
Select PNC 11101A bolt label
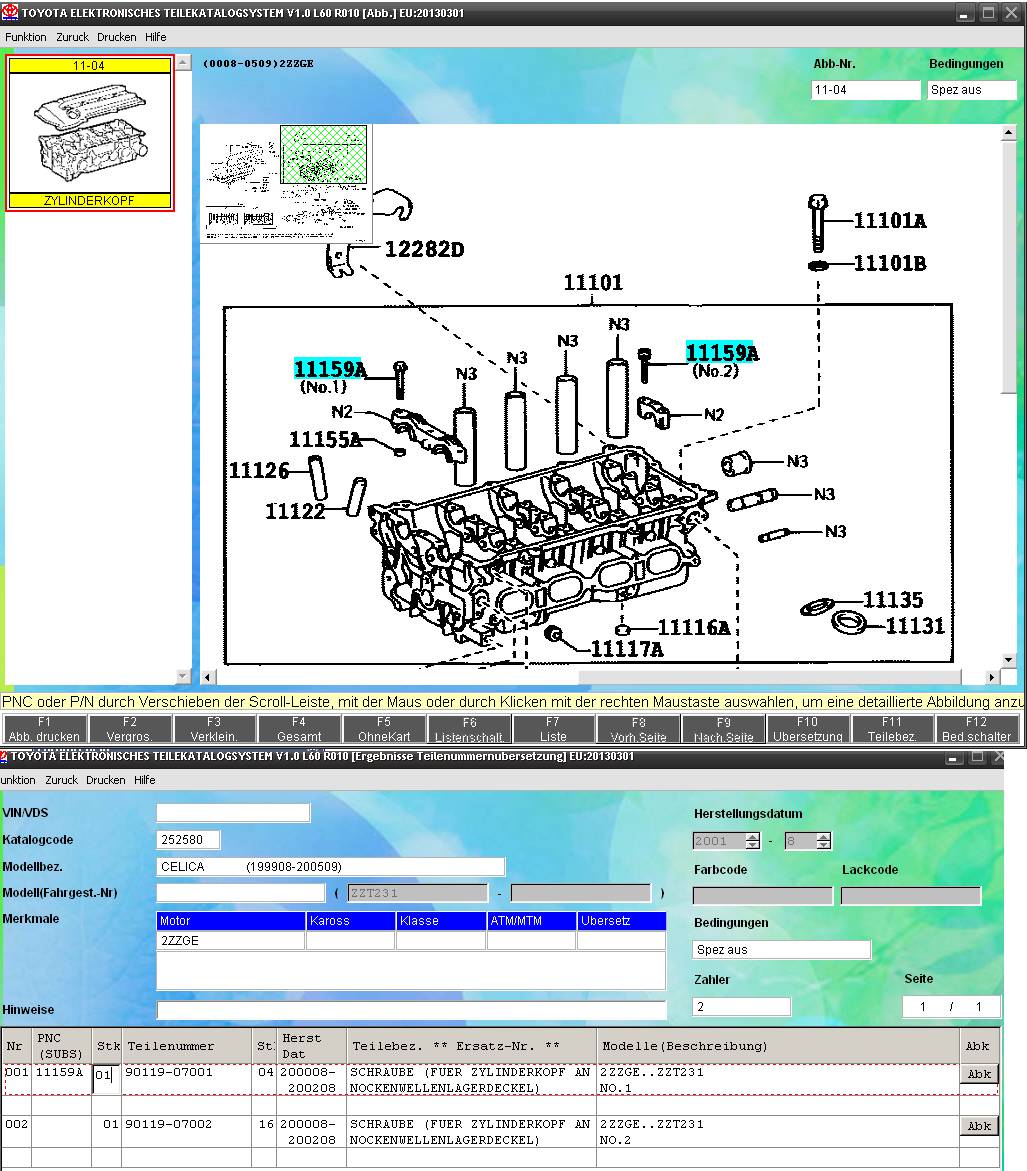890,220
